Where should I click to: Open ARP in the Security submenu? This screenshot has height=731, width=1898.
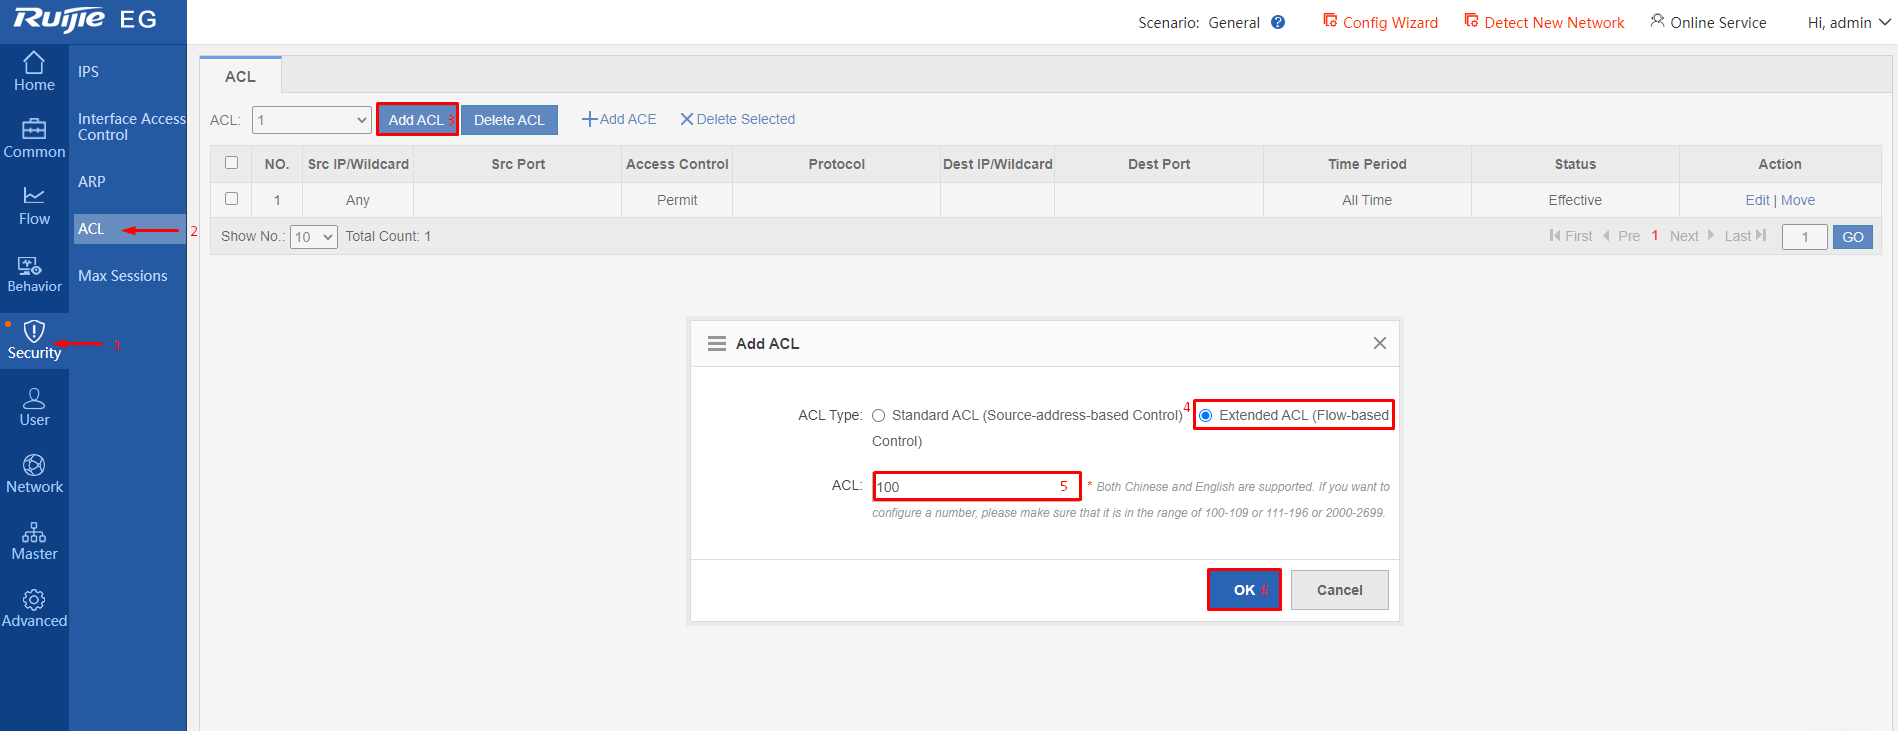click(92, 181)
